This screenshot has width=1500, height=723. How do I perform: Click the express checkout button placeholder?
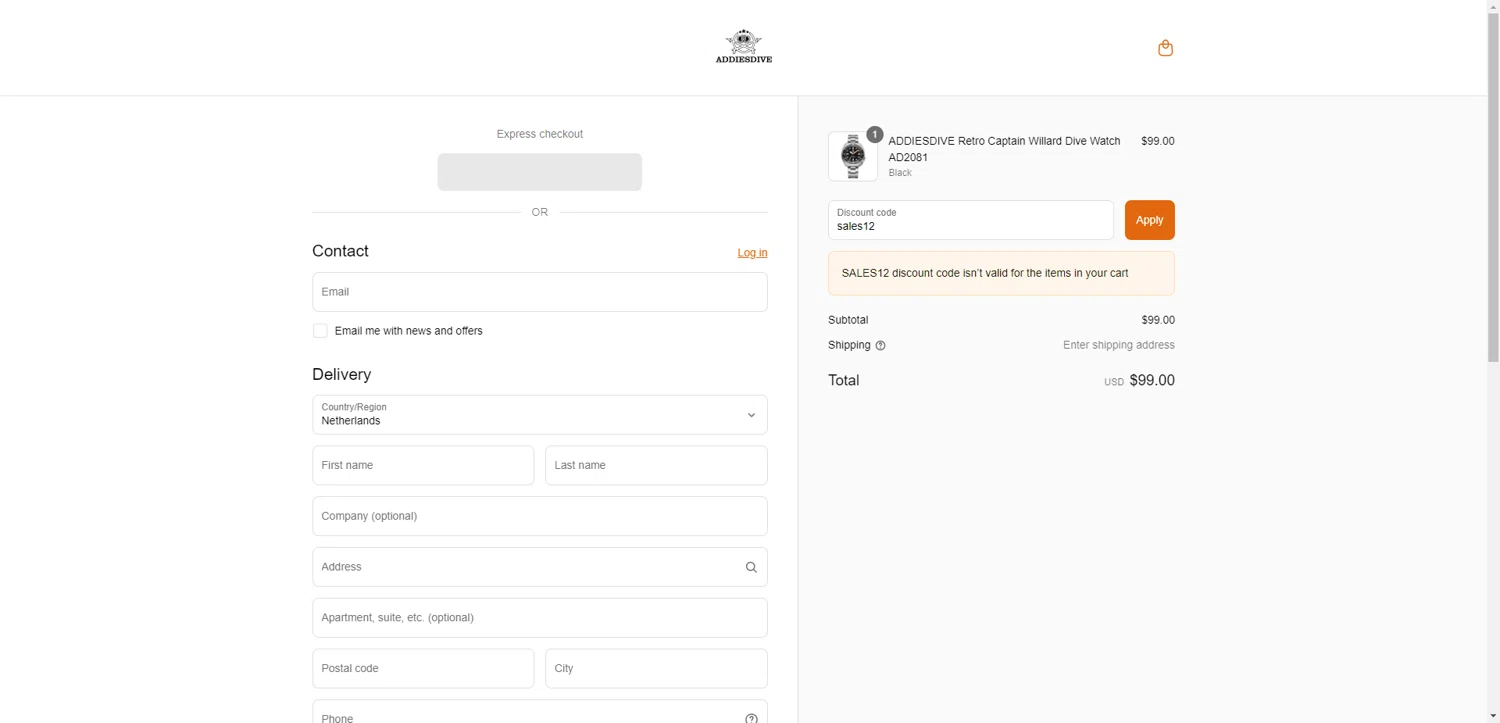point(540,172)
